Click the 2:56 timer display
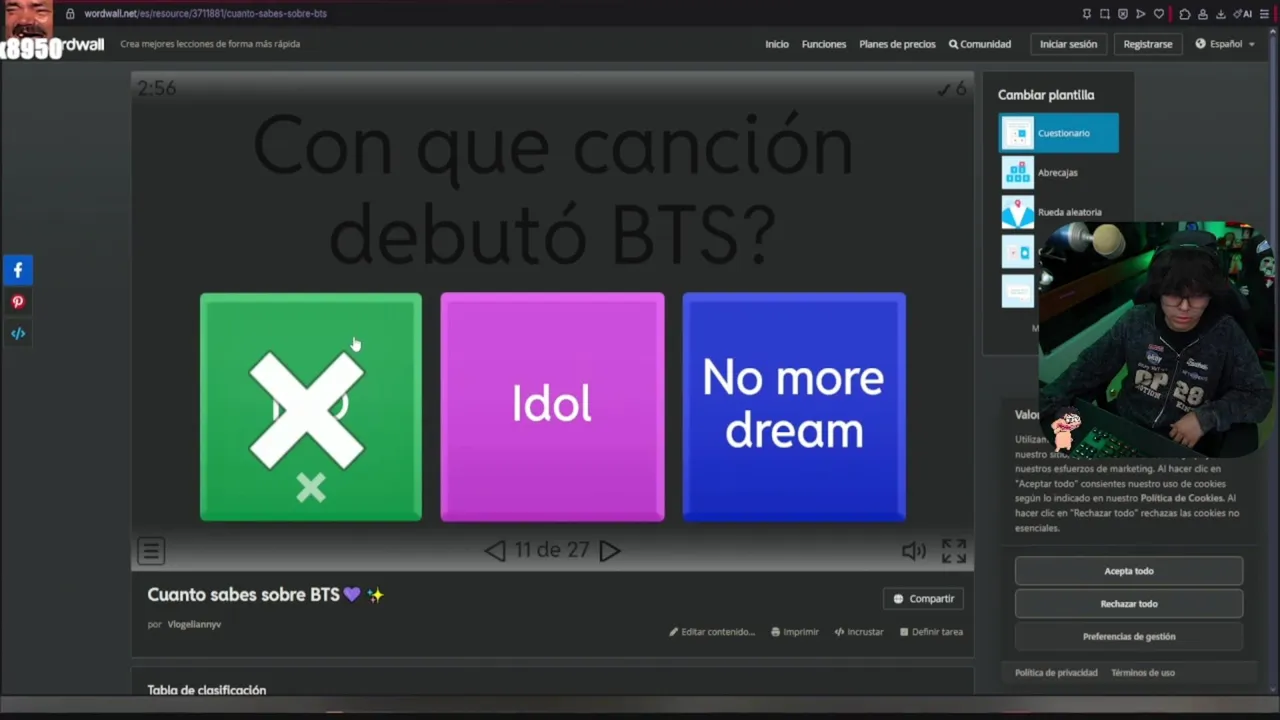This screenshot has width=1280, height=720. [x=157, y=88]
